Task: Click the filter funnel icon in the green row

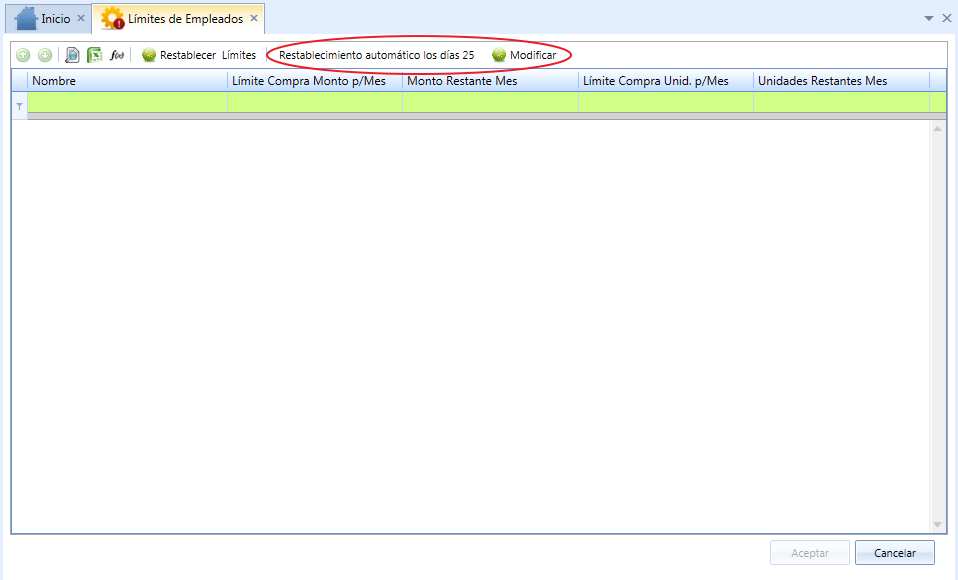Action: coord(20,106)
